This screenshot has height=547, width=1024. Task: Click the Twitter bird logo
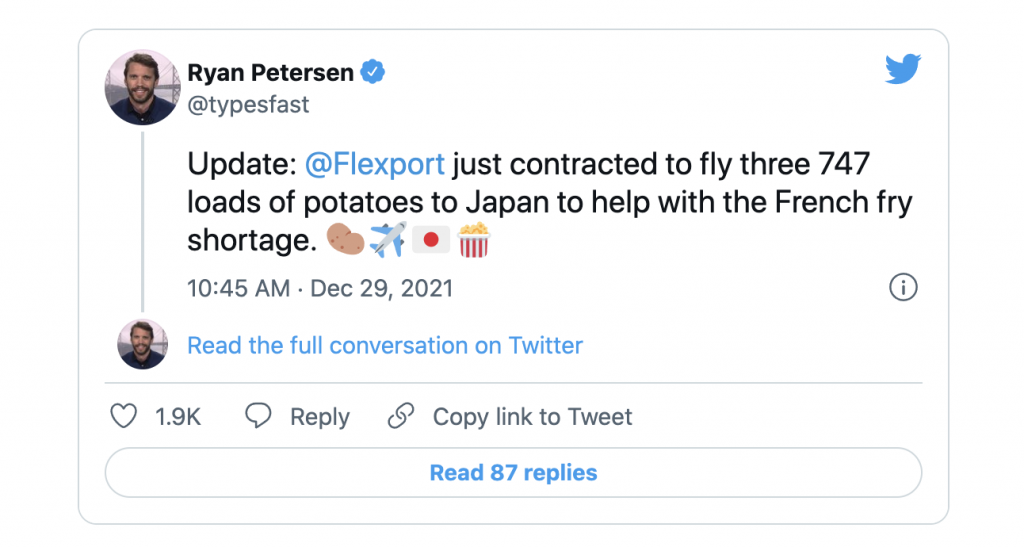point(902,69)
